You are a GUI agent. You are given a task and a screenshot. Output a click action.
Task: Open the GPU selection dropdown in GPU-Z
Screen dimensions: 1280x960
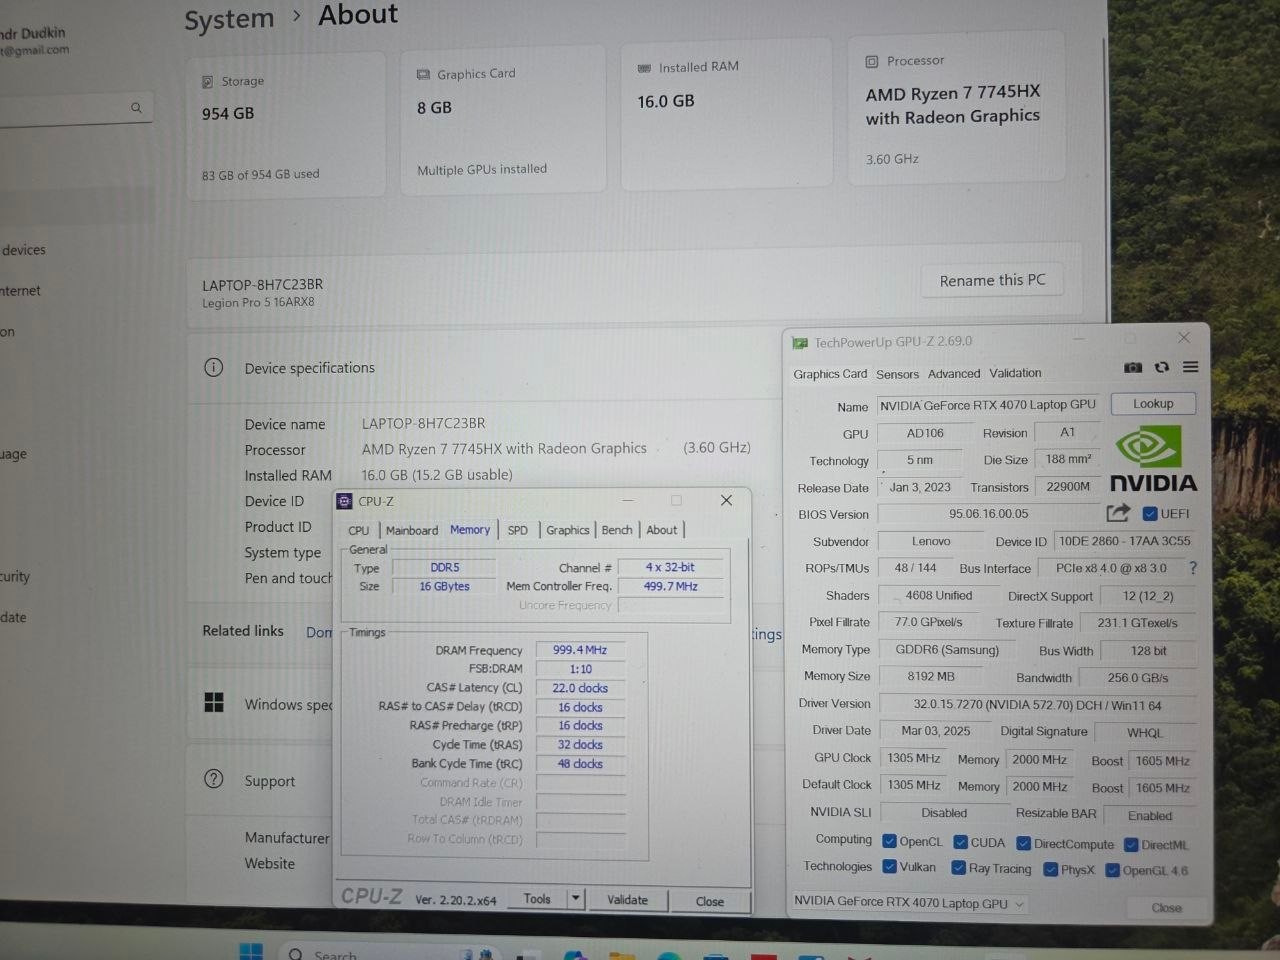point(908,902)
